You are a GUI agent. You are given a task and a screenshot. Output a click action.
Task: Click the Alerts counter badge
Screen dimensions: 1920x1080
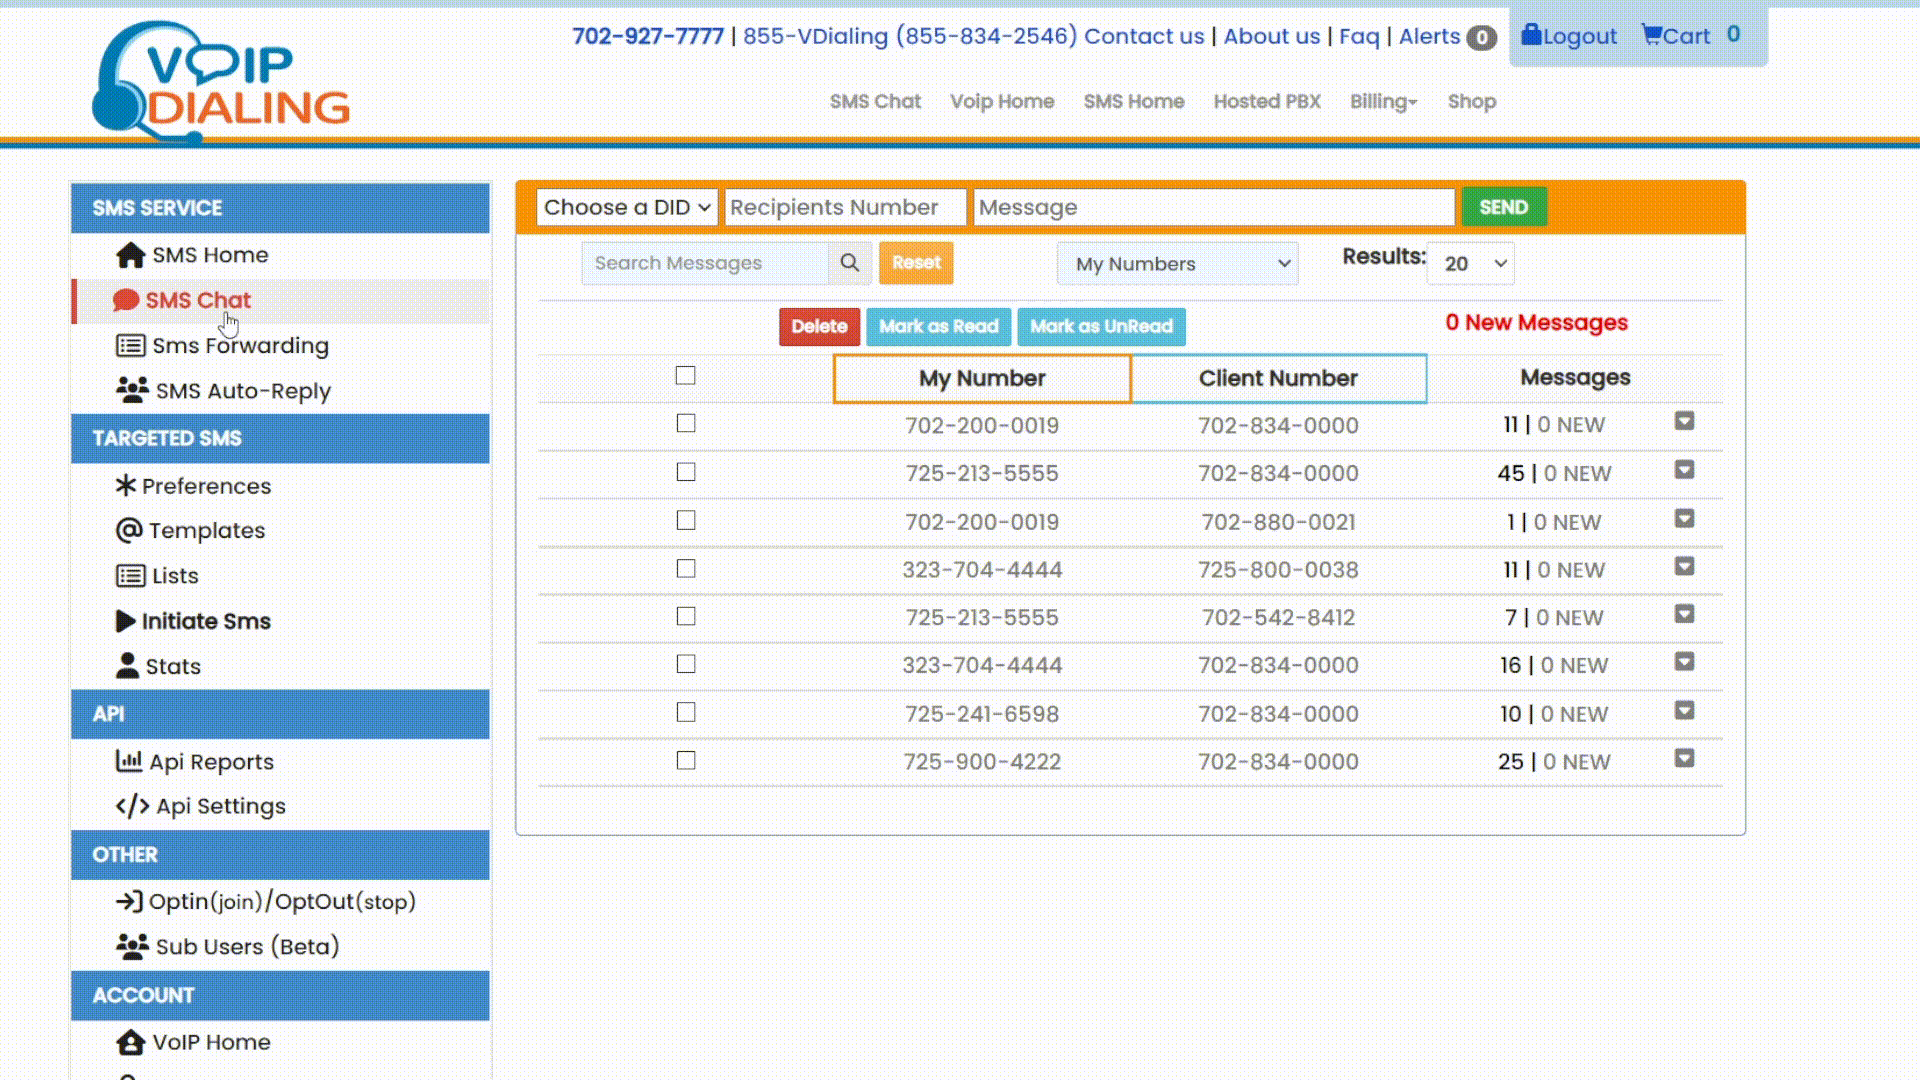pos(1481,38)
